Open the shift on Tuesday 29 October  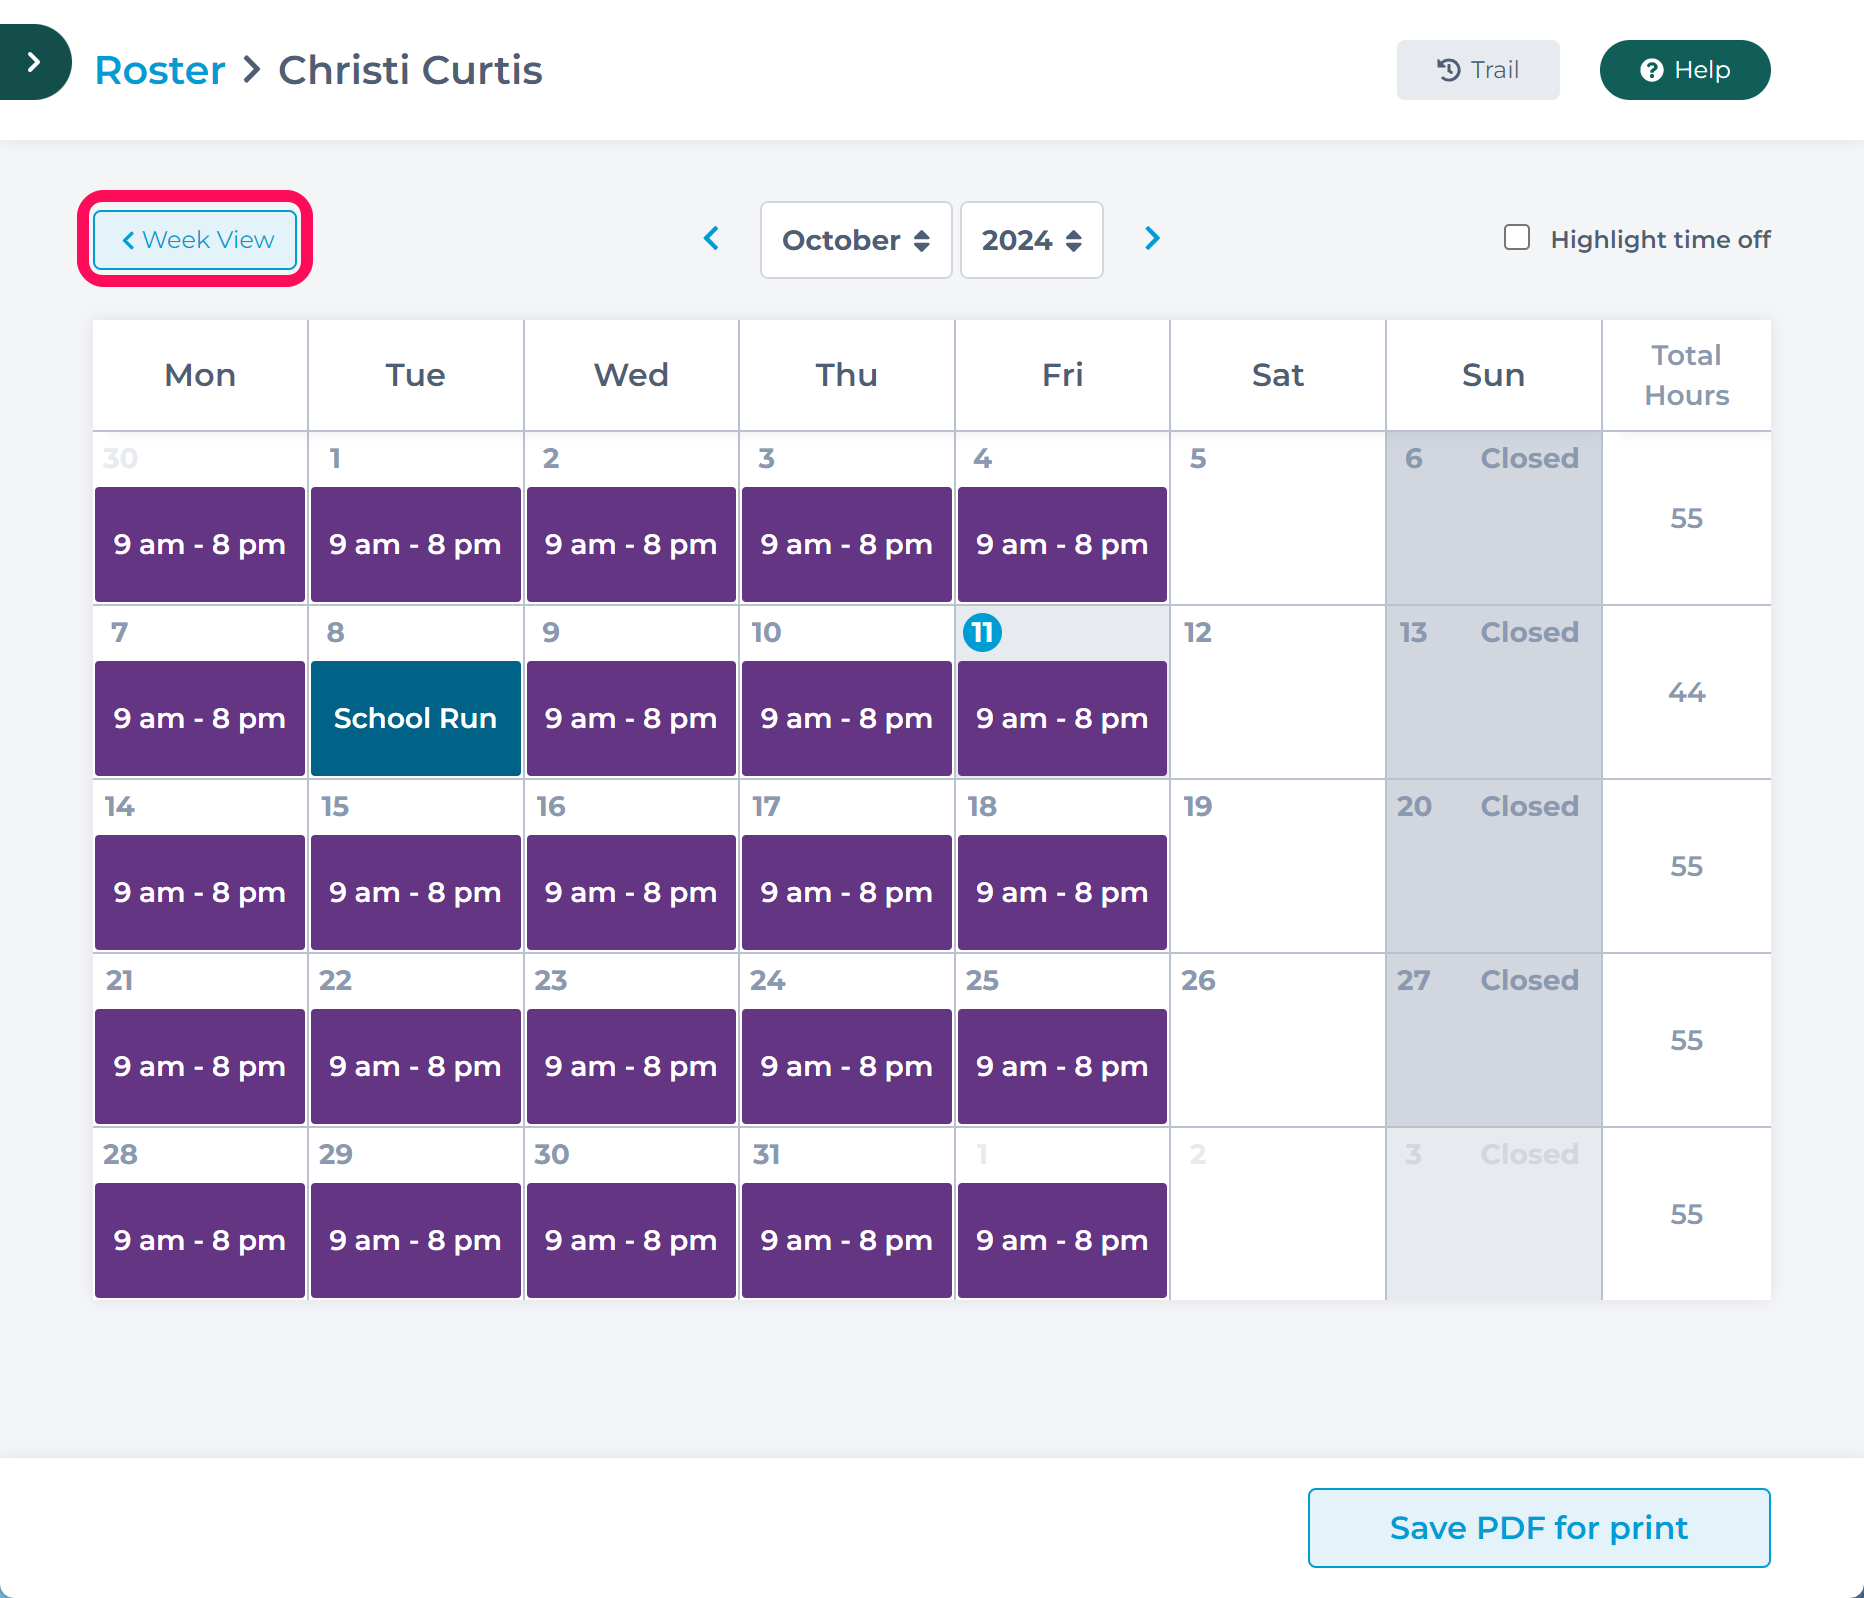tap(416, 1240)
